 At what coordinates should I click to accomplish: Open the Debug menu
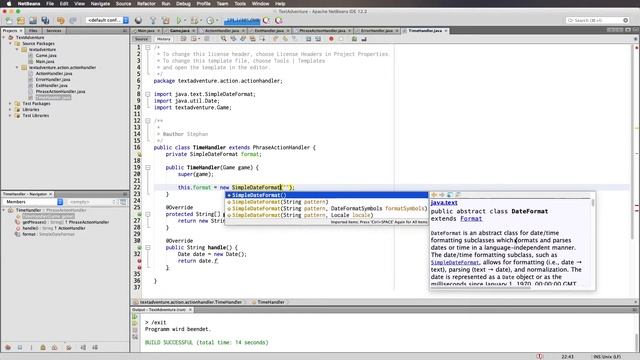[183, 4]
